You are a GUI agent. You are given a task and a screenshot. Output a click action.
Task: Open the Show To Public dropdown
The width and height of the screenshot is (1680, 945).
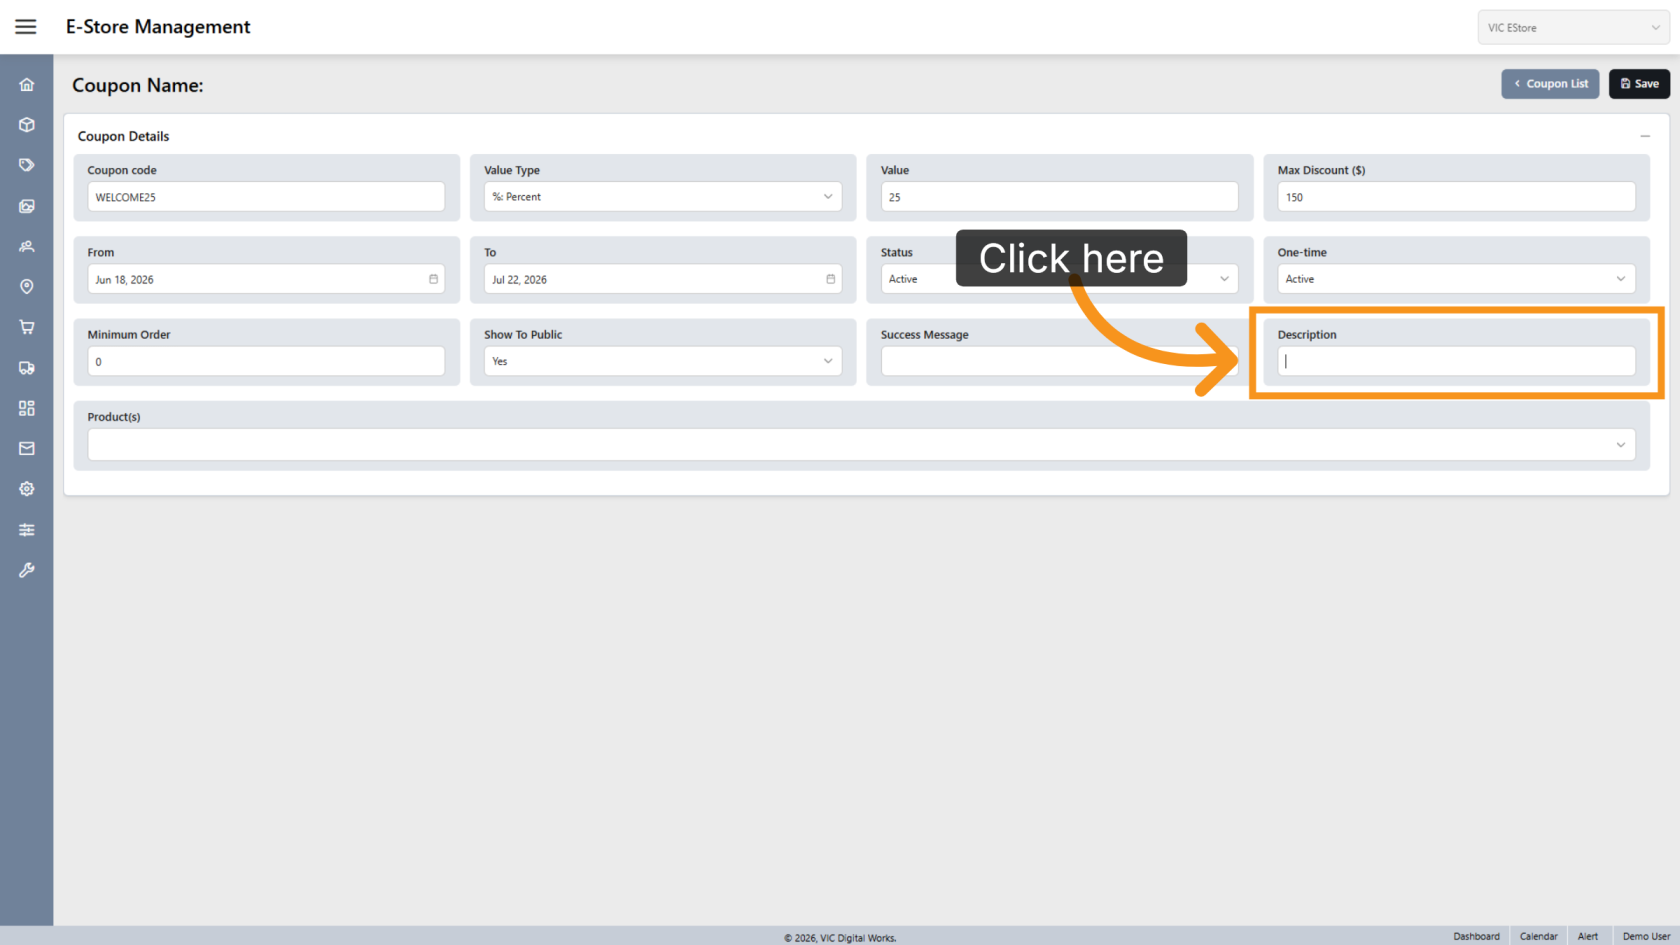[x=663, y=361]
